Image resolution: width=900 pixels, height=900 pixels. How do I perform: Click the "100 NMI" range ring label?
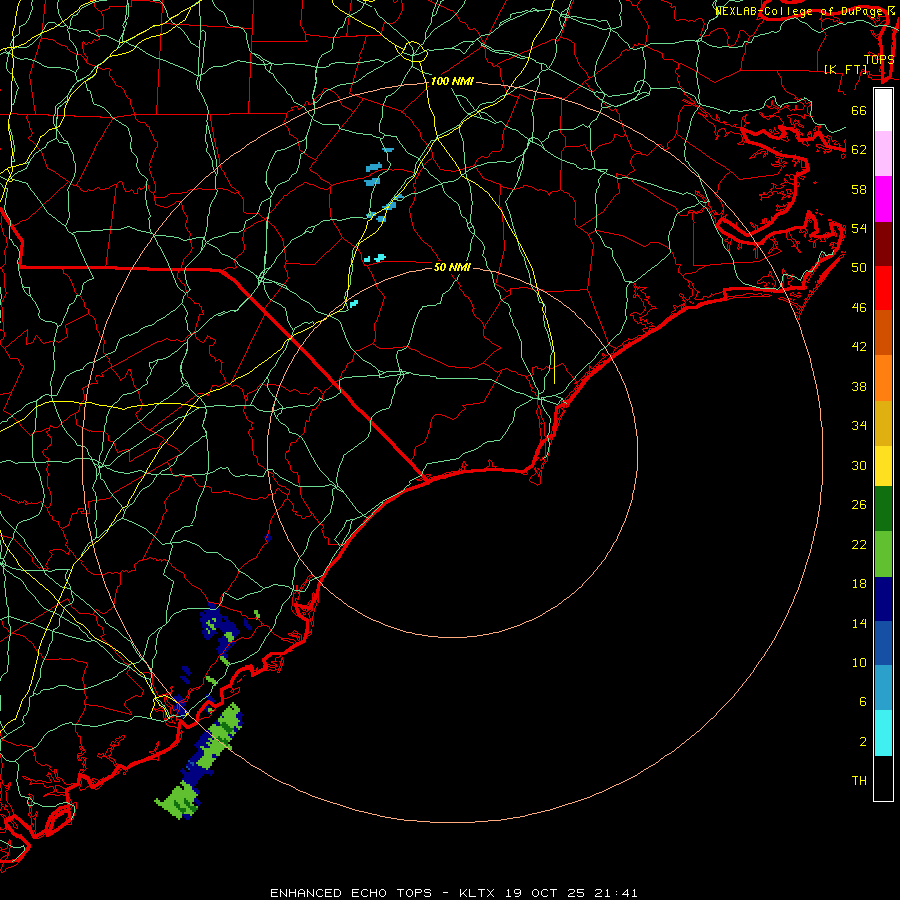452,81
